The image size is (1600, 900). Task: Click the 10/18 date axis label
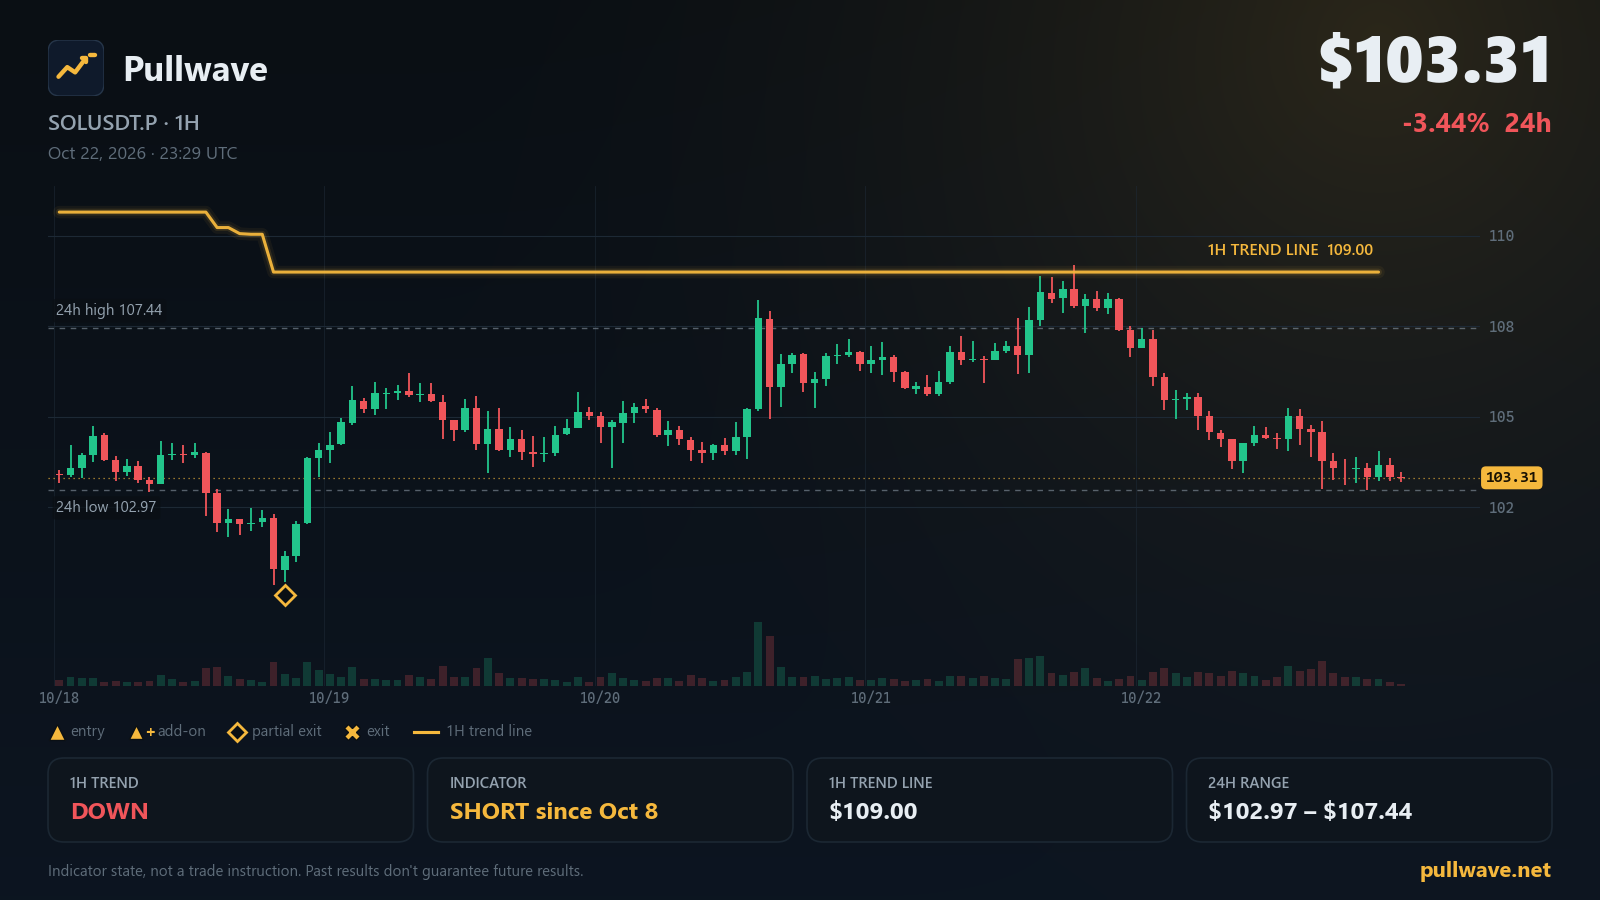click(x=59, y=698)
